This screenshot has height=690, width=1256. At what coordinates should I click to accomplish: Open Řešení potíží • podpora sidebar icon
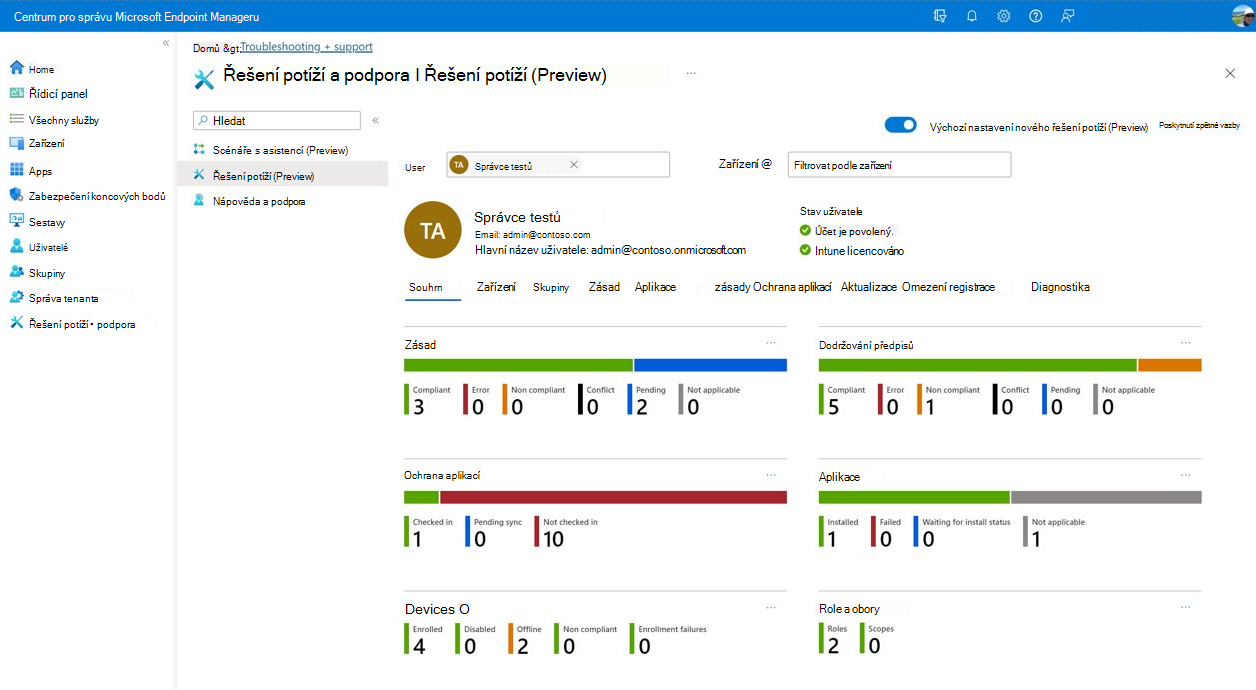[x=16, y=323]
